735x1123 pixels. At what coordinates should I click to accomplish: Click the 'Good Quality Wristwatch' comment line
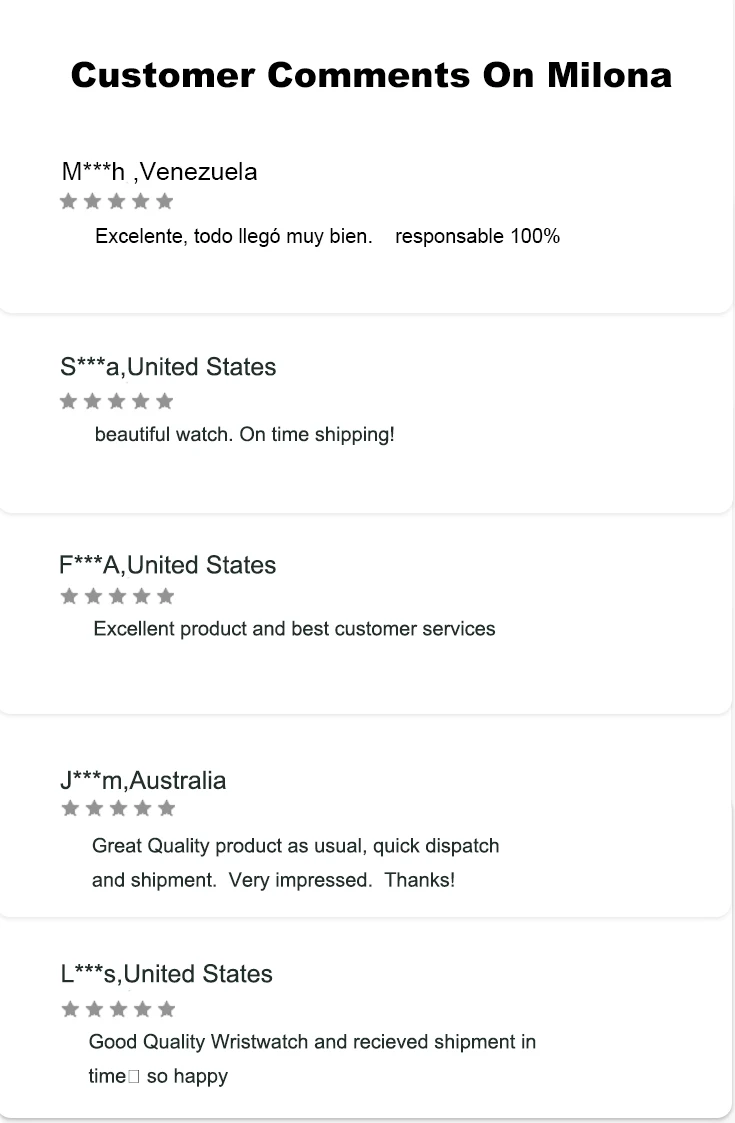pyautogui.click(x=312, y=1042)
